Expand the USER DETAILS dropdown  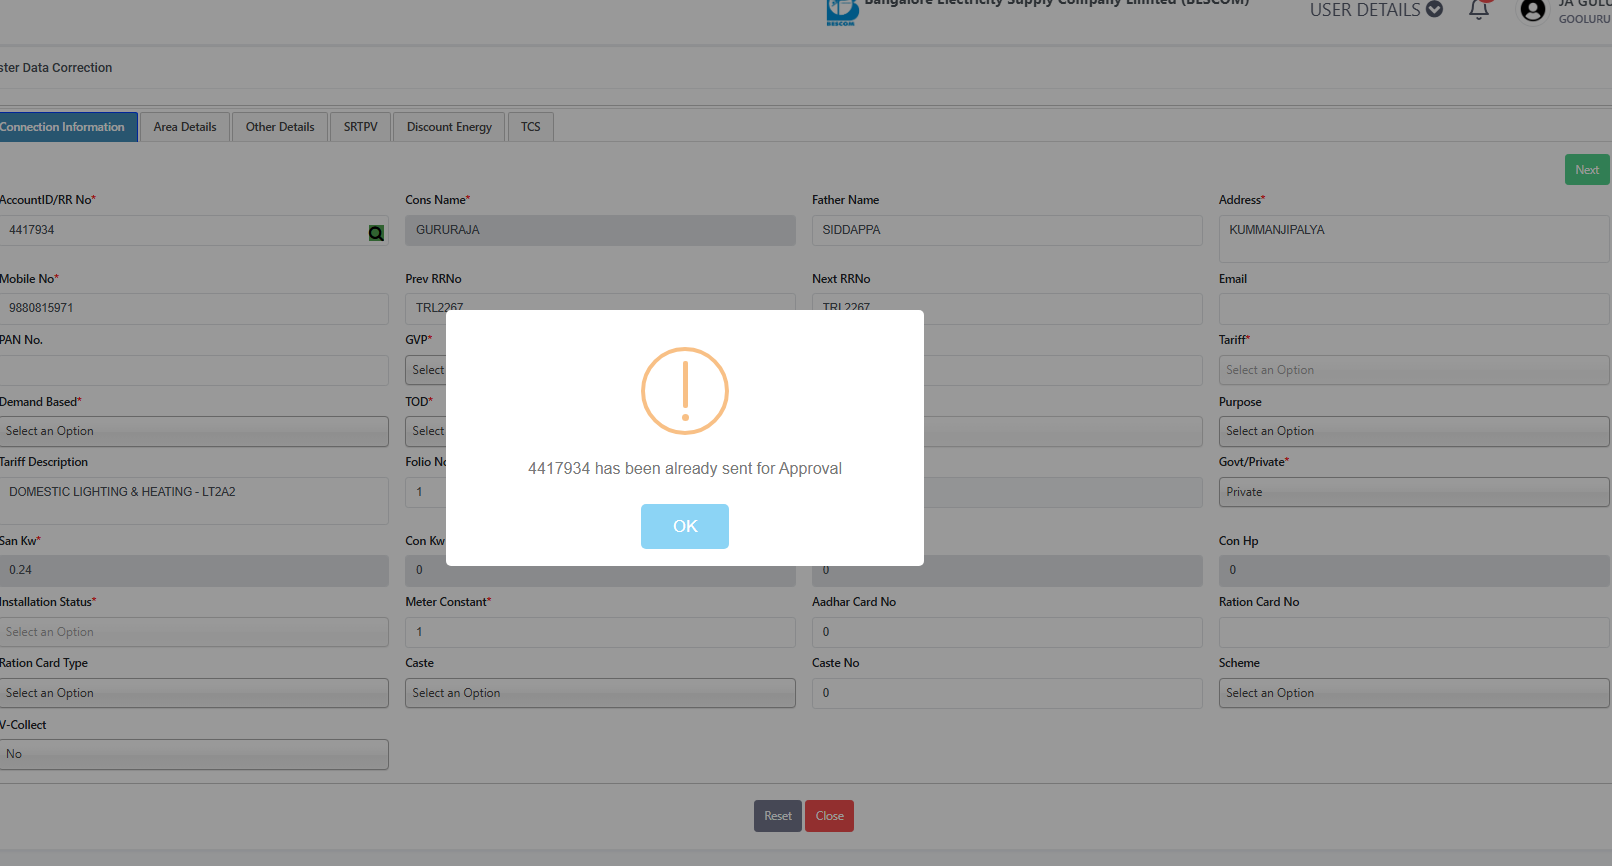[1376, 10]
